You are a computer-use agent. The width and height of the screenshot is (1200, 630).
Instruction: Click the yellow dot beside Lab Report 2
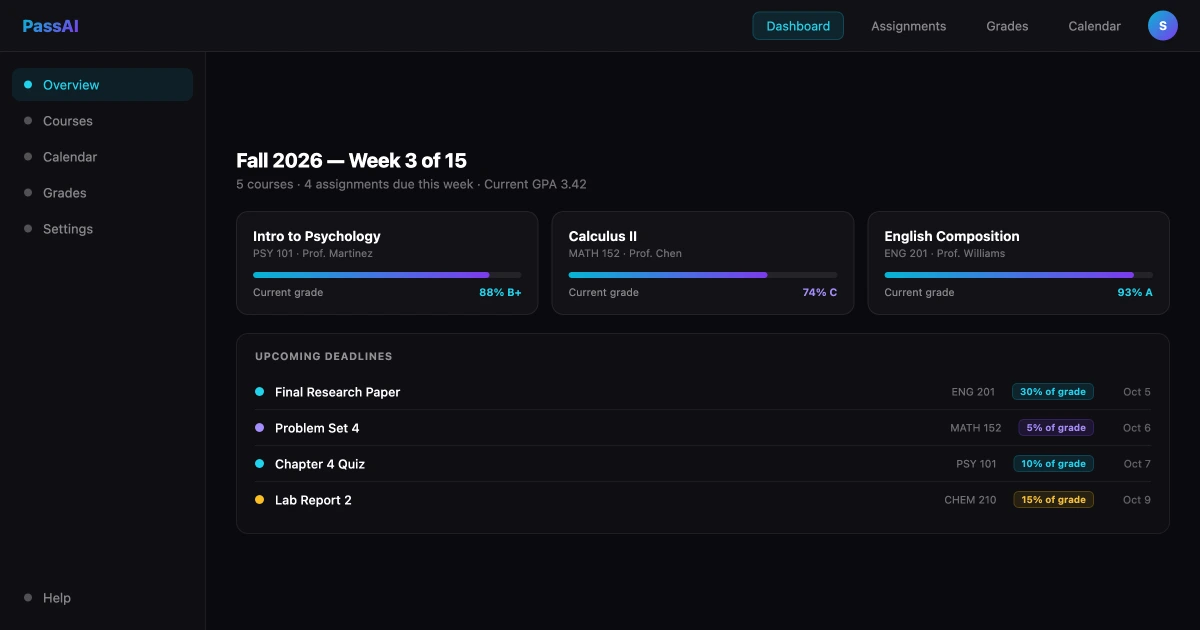click(x=259, y=500)
